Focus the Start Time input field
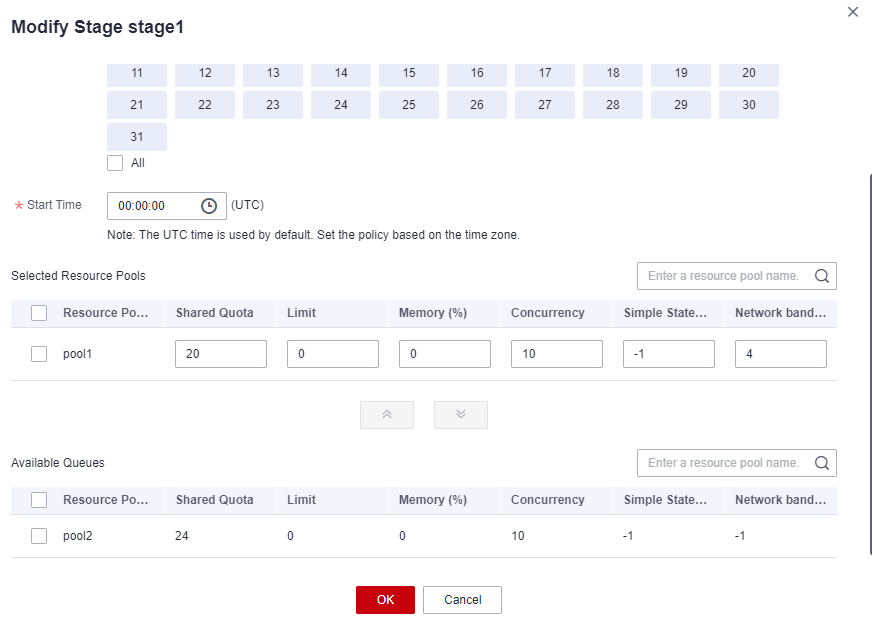The width and height of the screenshot is (872, 620). click(155, 206)
